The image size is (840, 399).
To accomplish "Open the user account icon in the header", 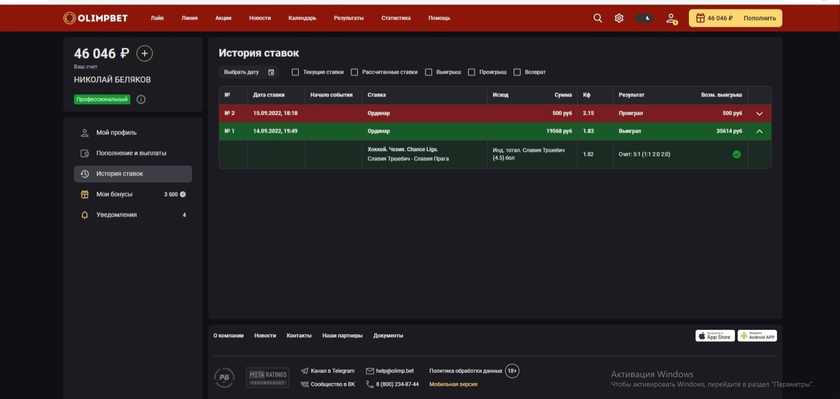I will click(x=671, y=19).
